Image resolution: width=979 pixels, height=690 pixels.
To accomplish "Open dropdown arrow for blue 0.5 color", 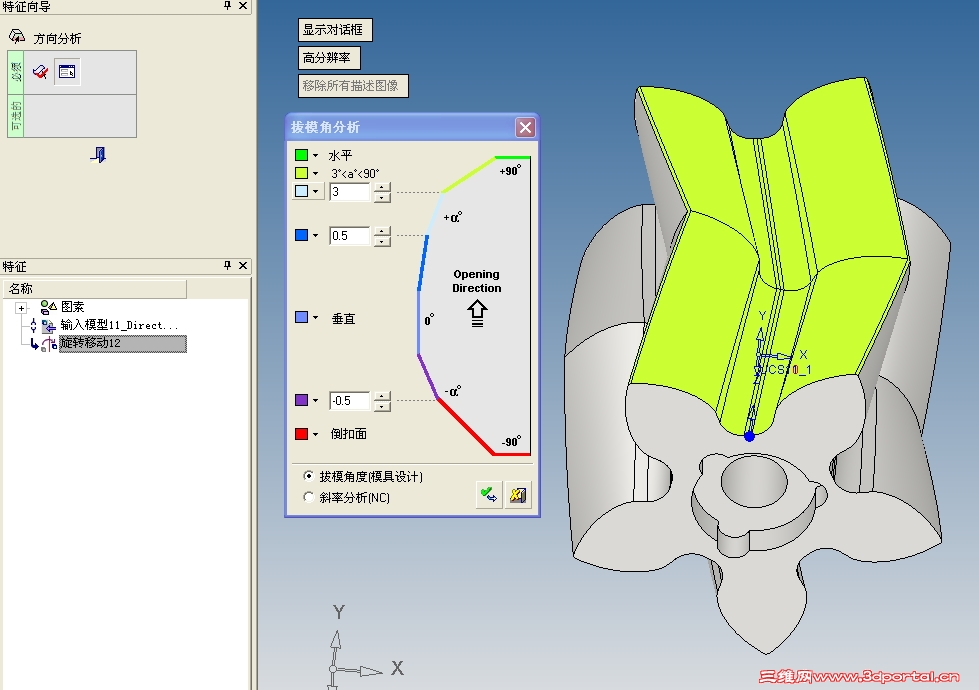I will coord(316,235).
